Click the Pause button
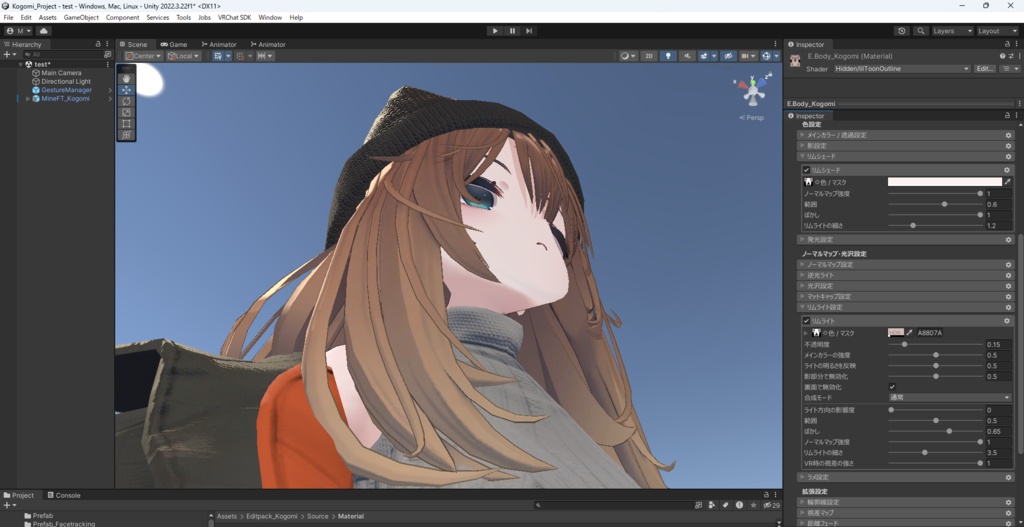1024x527 pixels. click(x=512, y=31)
